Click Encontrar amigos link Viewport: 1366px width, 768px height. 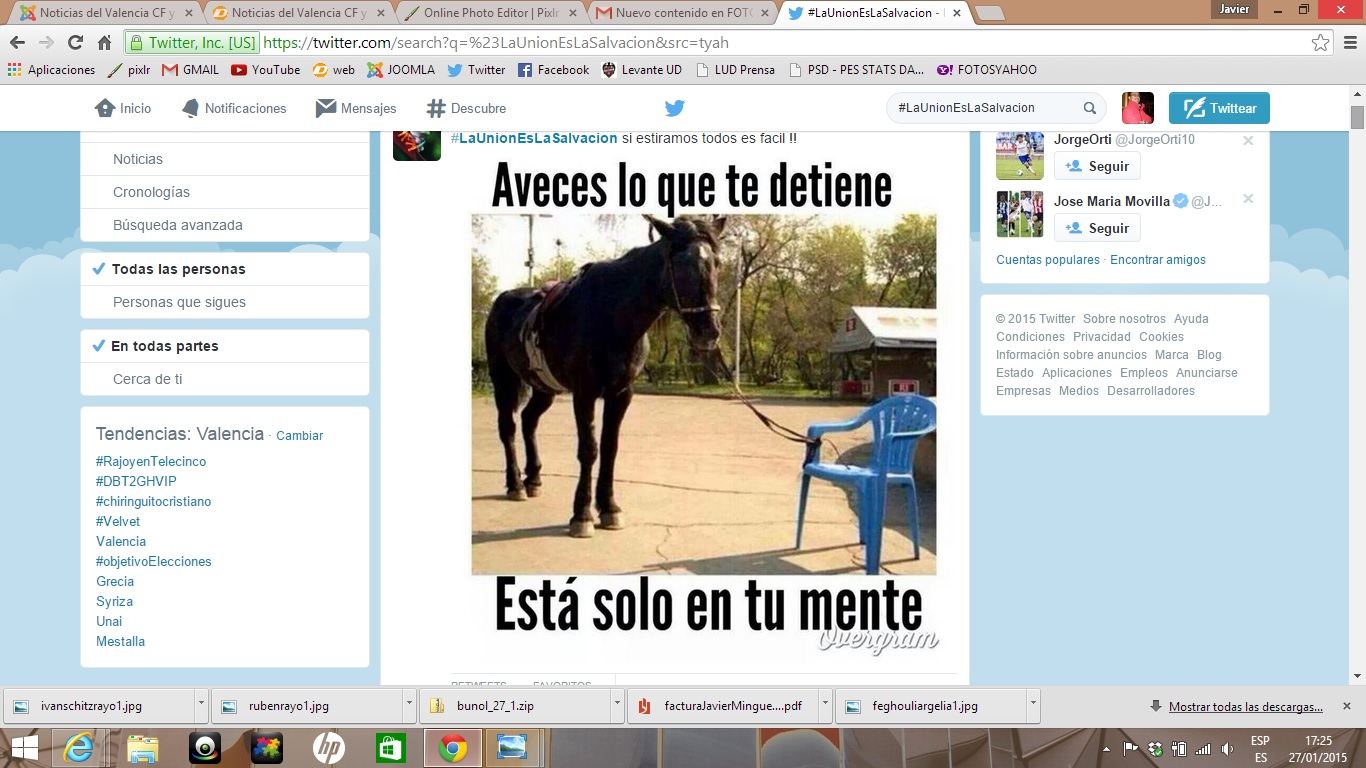(x=1158, y=260)
